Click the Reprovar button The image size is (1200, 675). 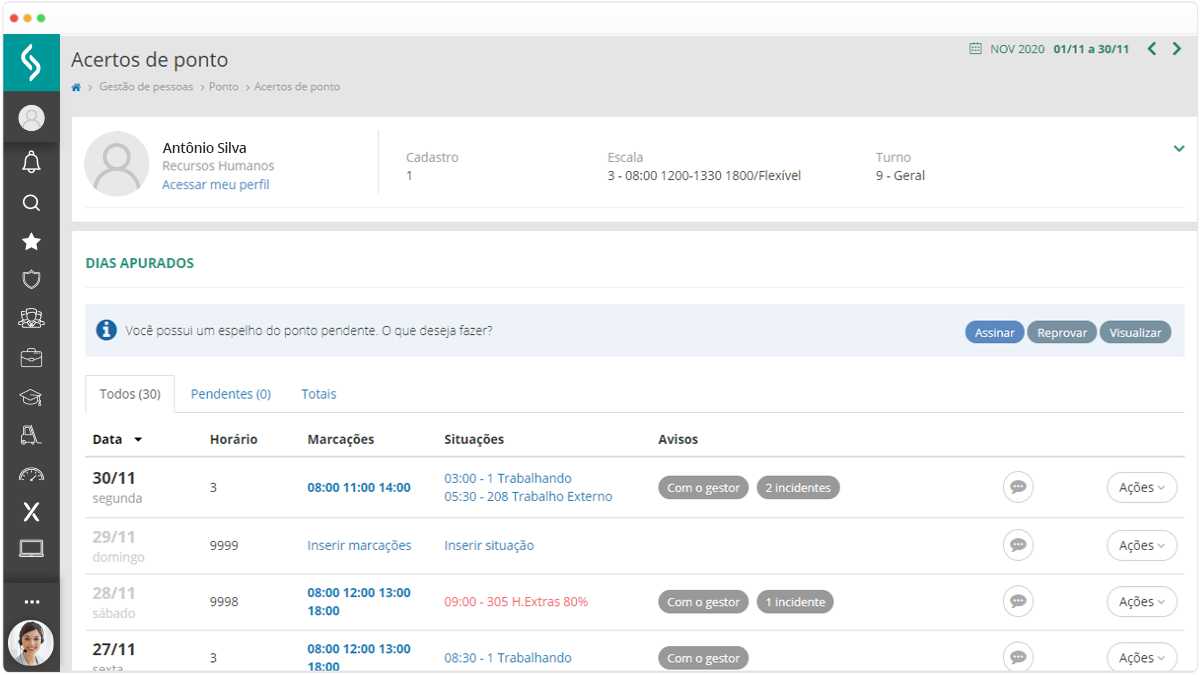(x=1061, y=333)
